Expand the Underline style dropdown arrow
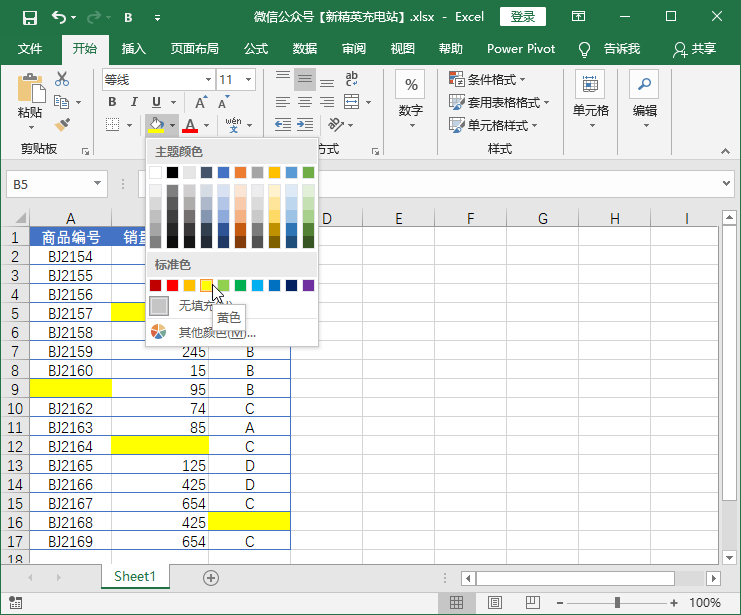The height and width of the screenshot is (615, 741). pos(173,102)
